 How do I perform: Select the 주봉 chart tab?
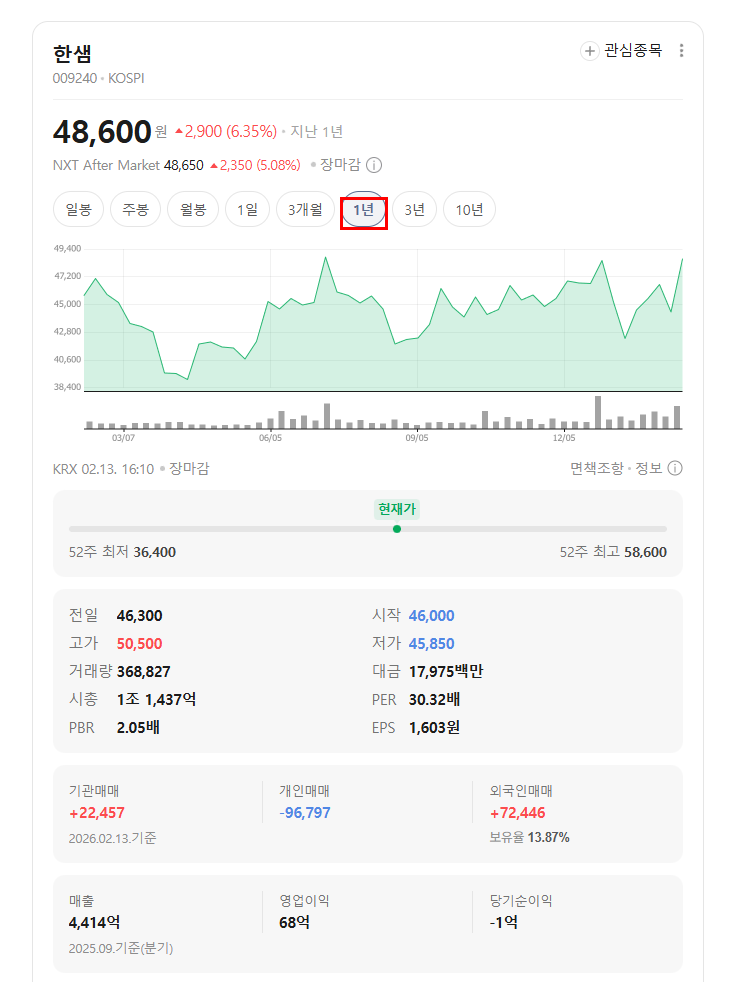point(135,210)
